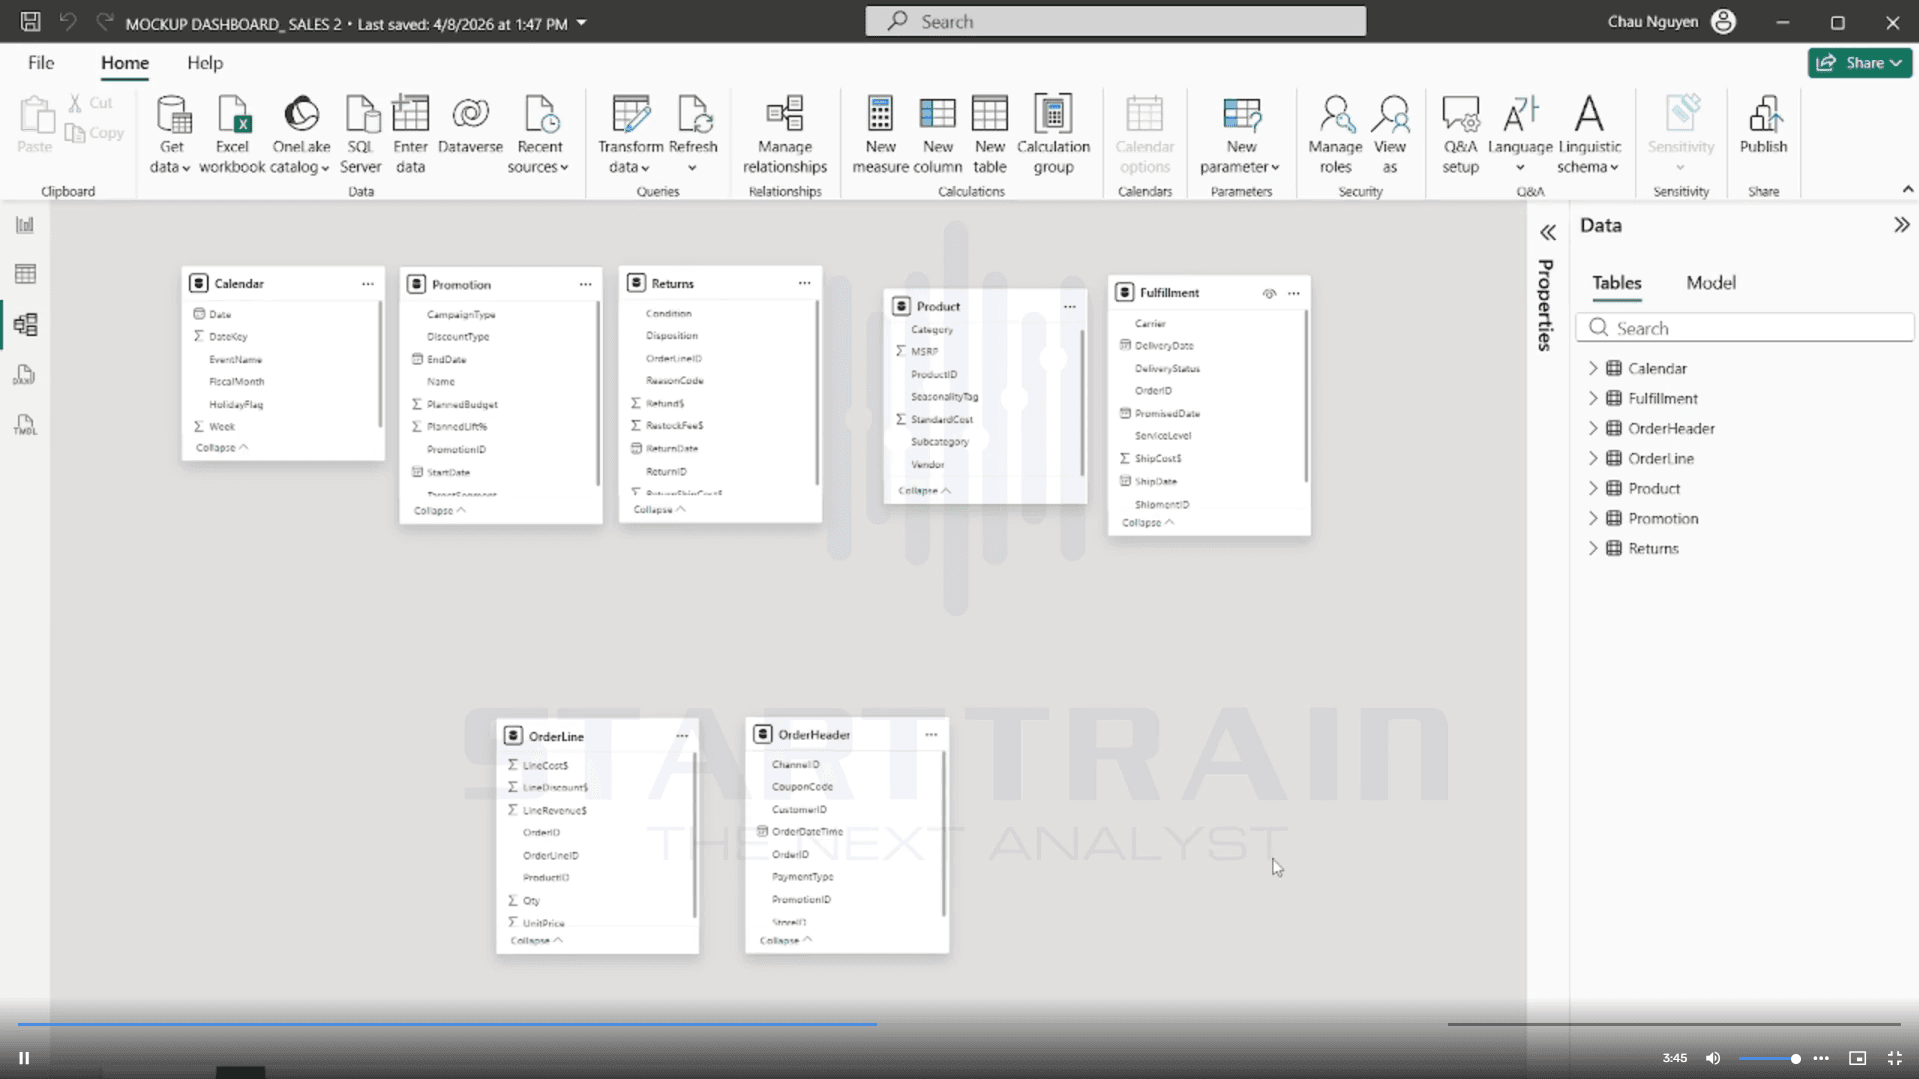Expand the Properties pane

(x=1547, y=233)
